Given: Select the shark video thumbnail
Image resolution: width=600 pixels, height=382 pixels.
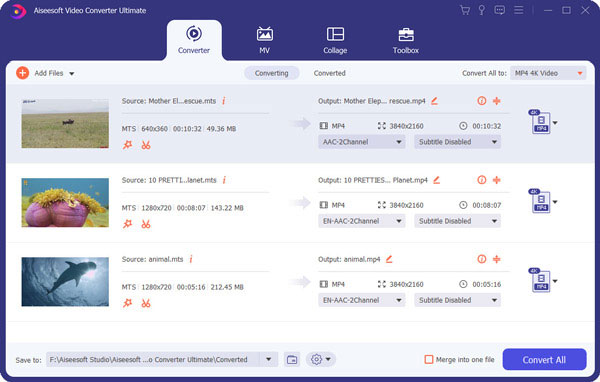Looking at the screenshot, I should click(65, 282).
